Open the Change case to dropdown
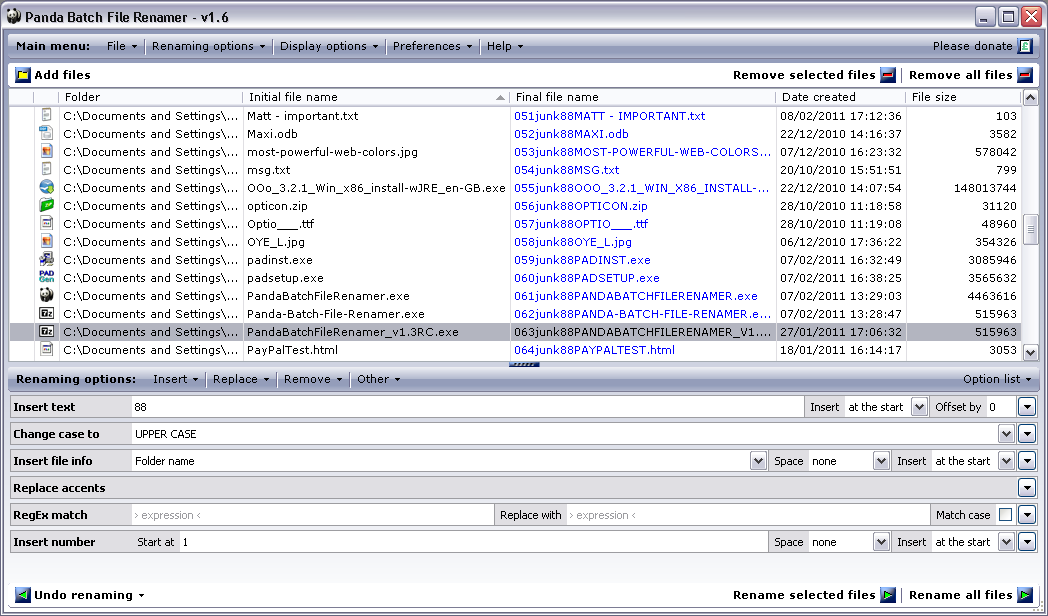Viewport: 1048px width, 616px height. pyautogui.click(x=1006, y=434)
